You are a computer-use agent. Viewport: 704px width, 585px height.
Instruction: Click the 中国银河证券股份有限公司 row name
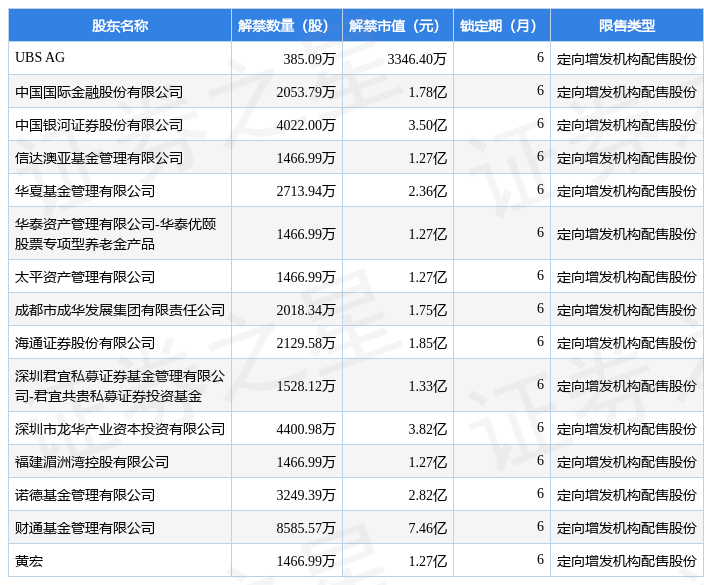click(x=99, y=125)
